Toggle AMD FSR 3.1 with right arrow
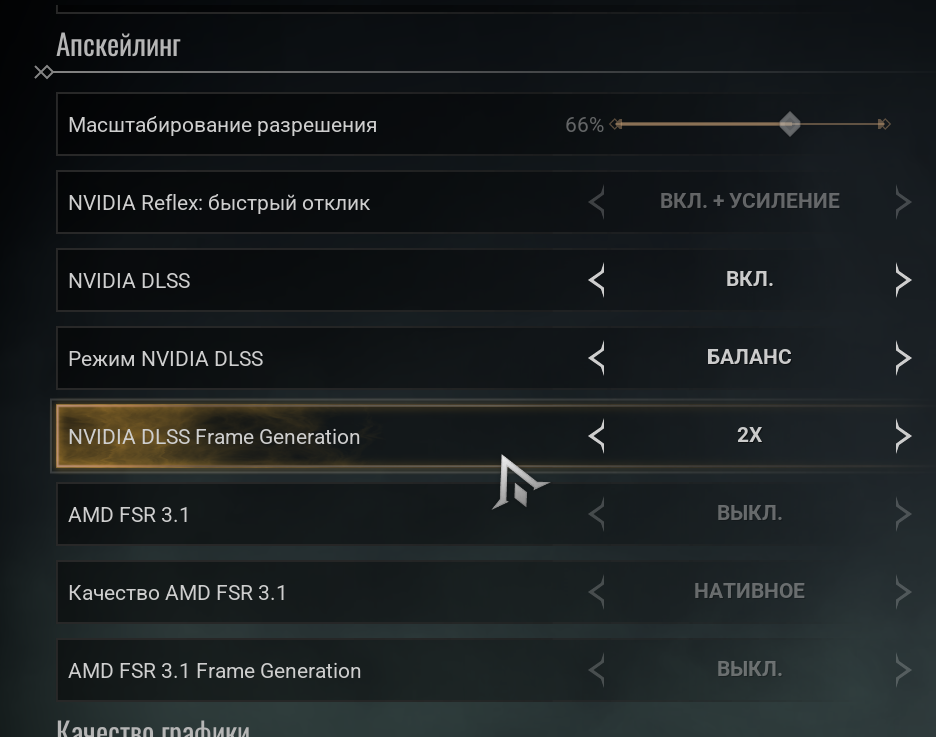 click(x=903, y=514)
